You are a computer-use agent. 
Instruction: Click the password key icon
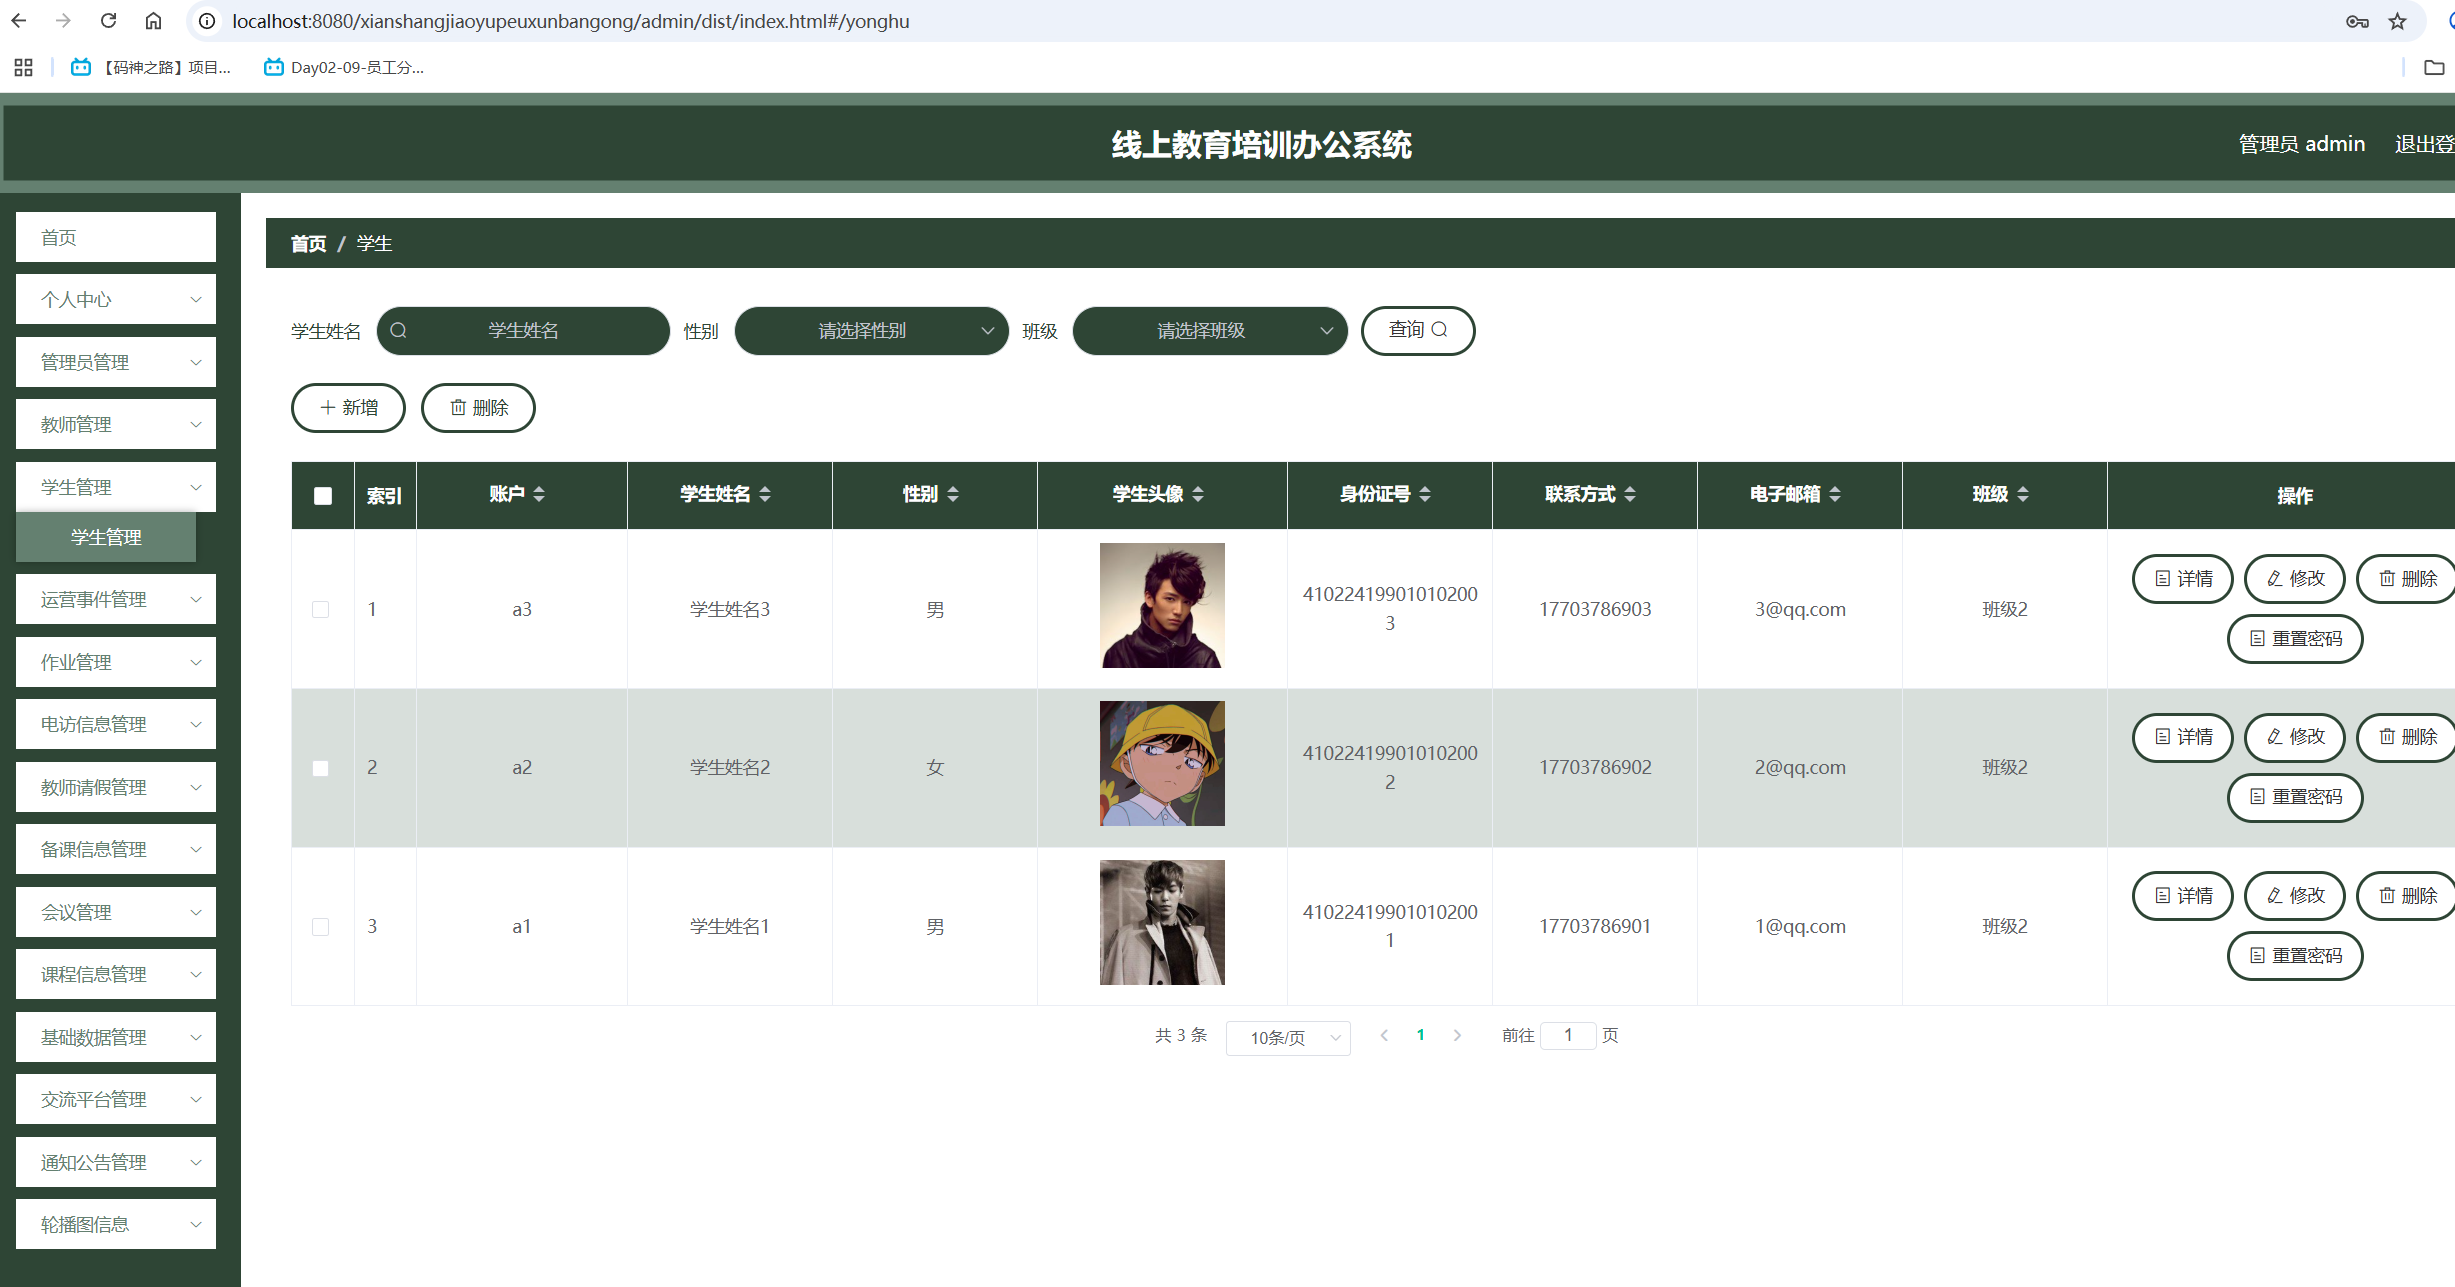(2357, 21)
